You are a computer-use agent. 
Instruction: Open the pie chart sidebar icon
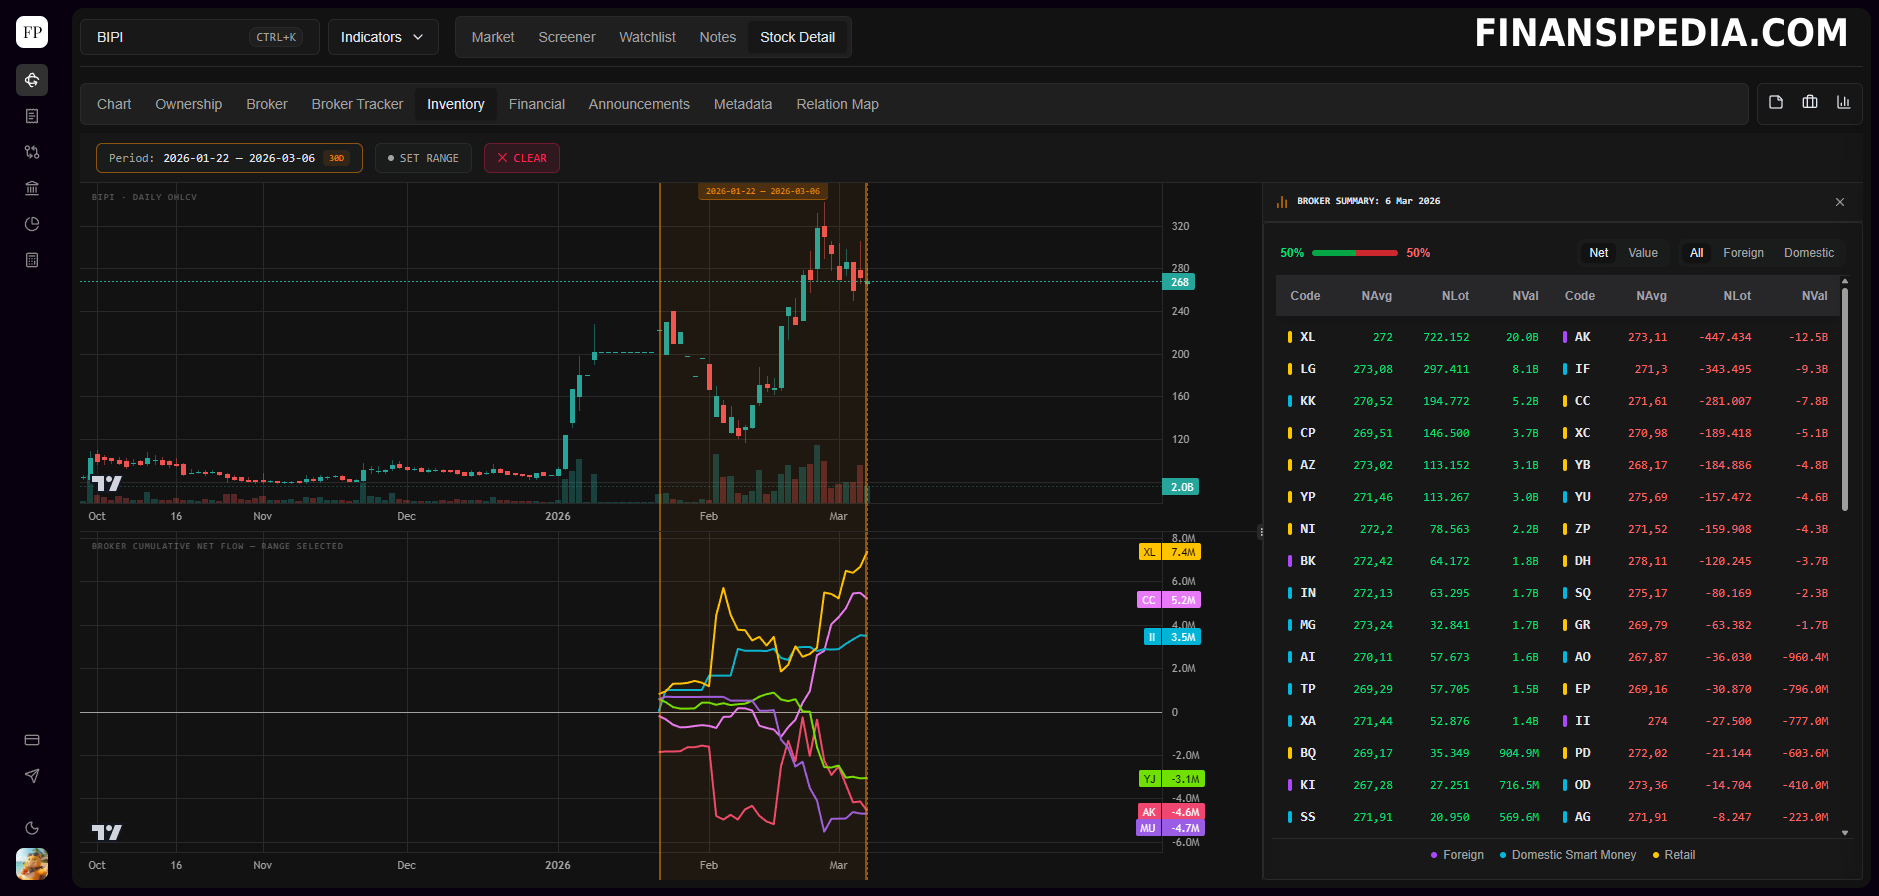pyautogui.click(x=32, y=224)
